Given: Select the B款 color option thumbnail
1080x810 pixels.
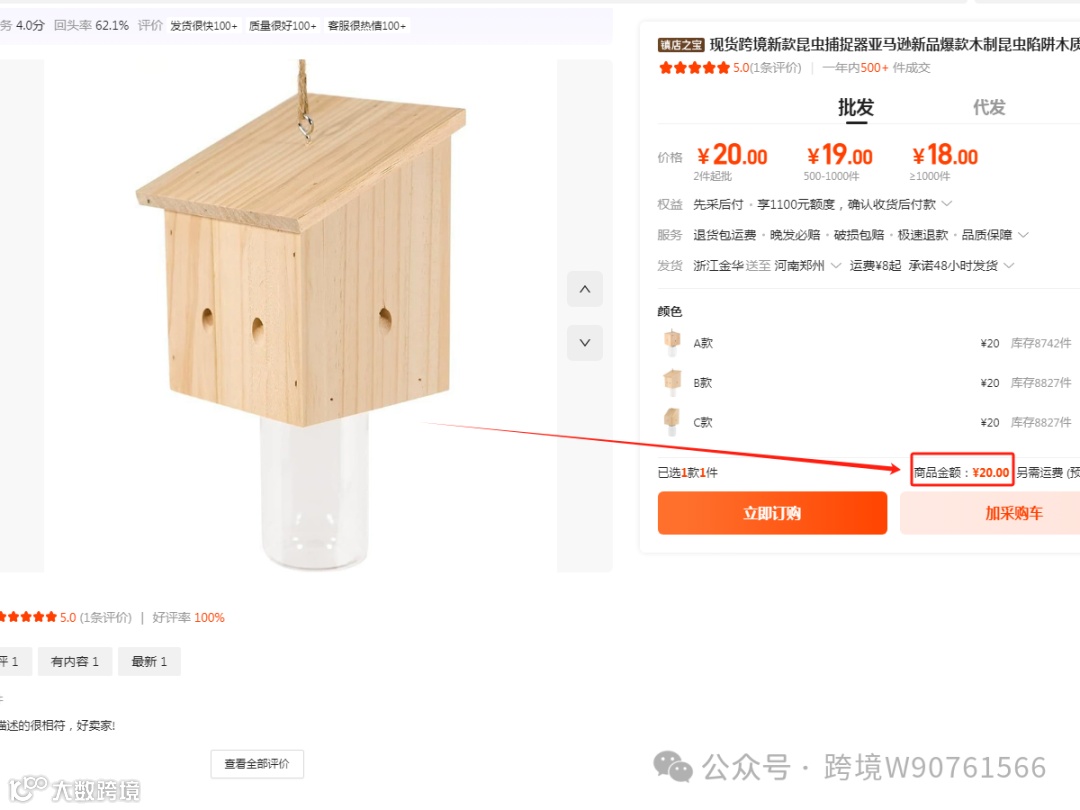Looking at the screenshot, I should tap(672, 382).
